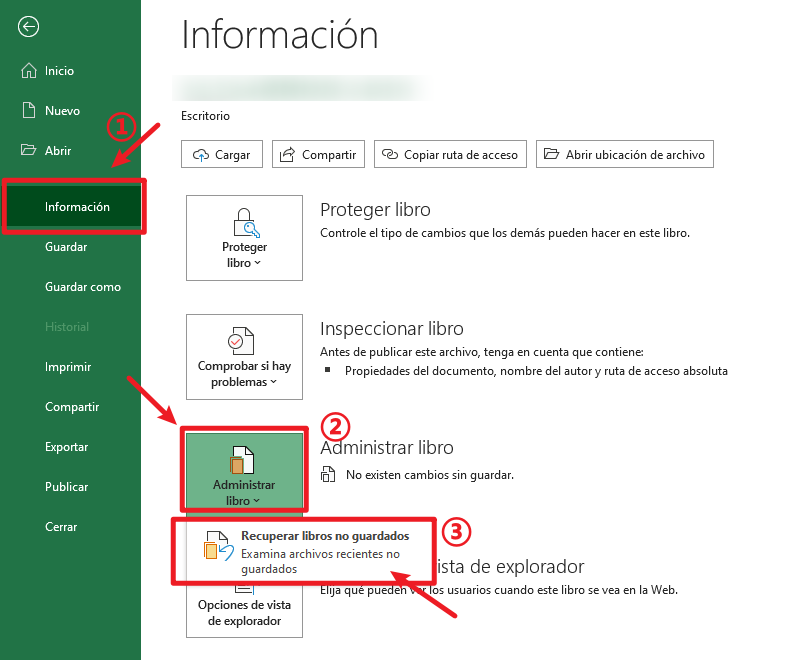Expand the Proteger libro dropdown
This screenshot has height=660, width=788.
coord(244,238)
